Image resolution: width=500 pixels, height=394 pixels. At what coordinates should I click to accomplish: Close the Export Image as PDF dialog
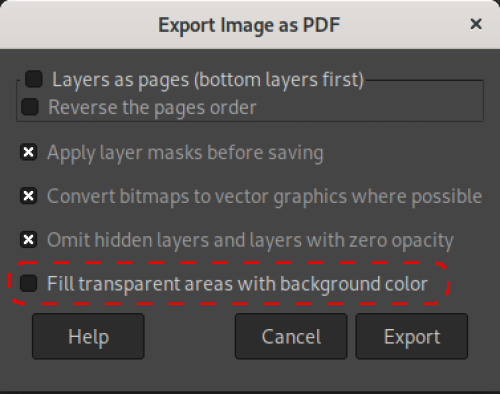click(476, 24)
